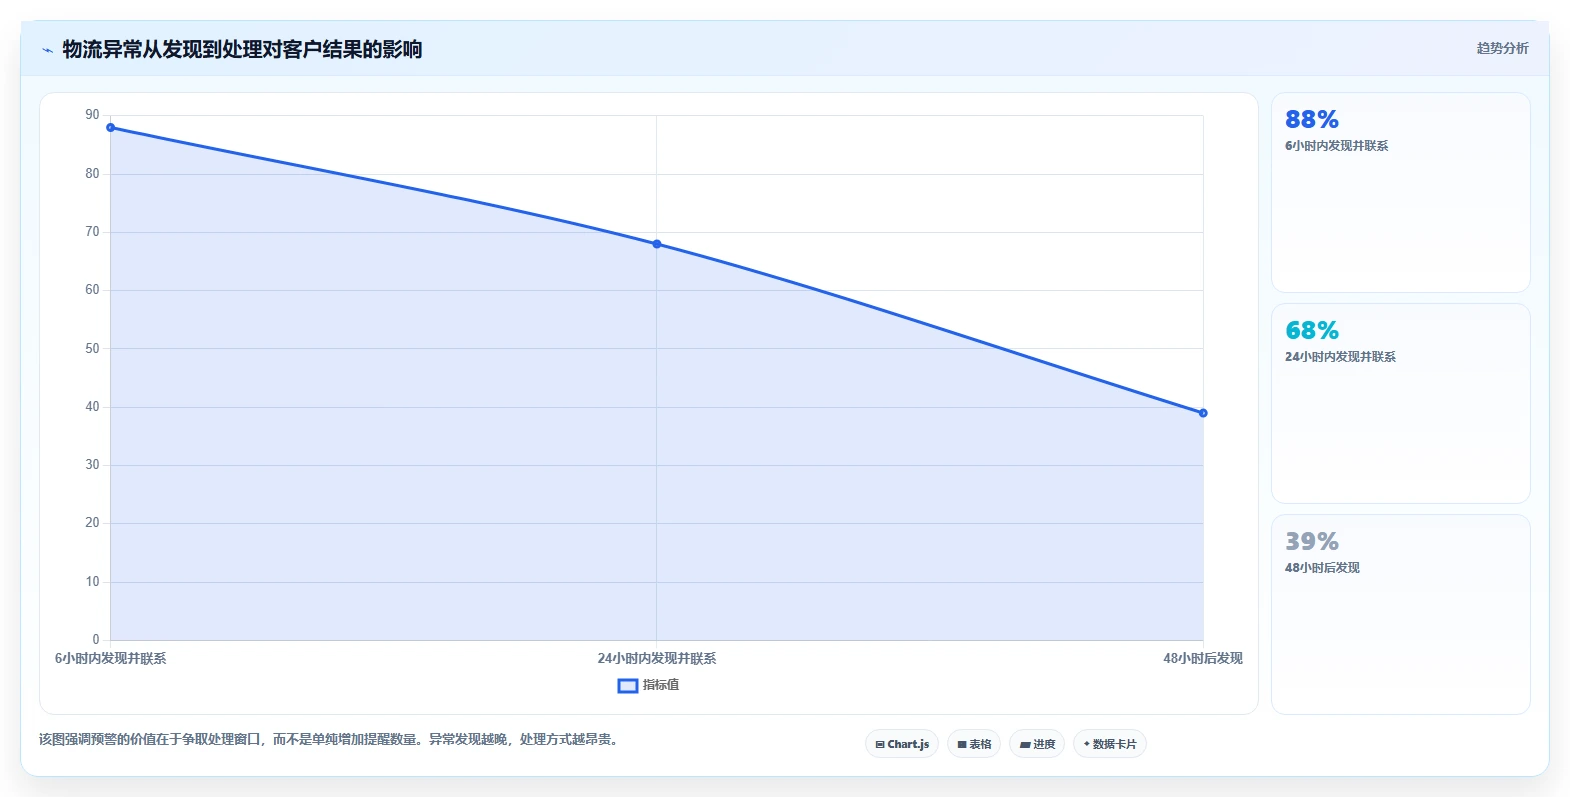1570x797 pixels.
Task: Click the 24小时内发现并联系 card caption
Action: (1341, 357)
